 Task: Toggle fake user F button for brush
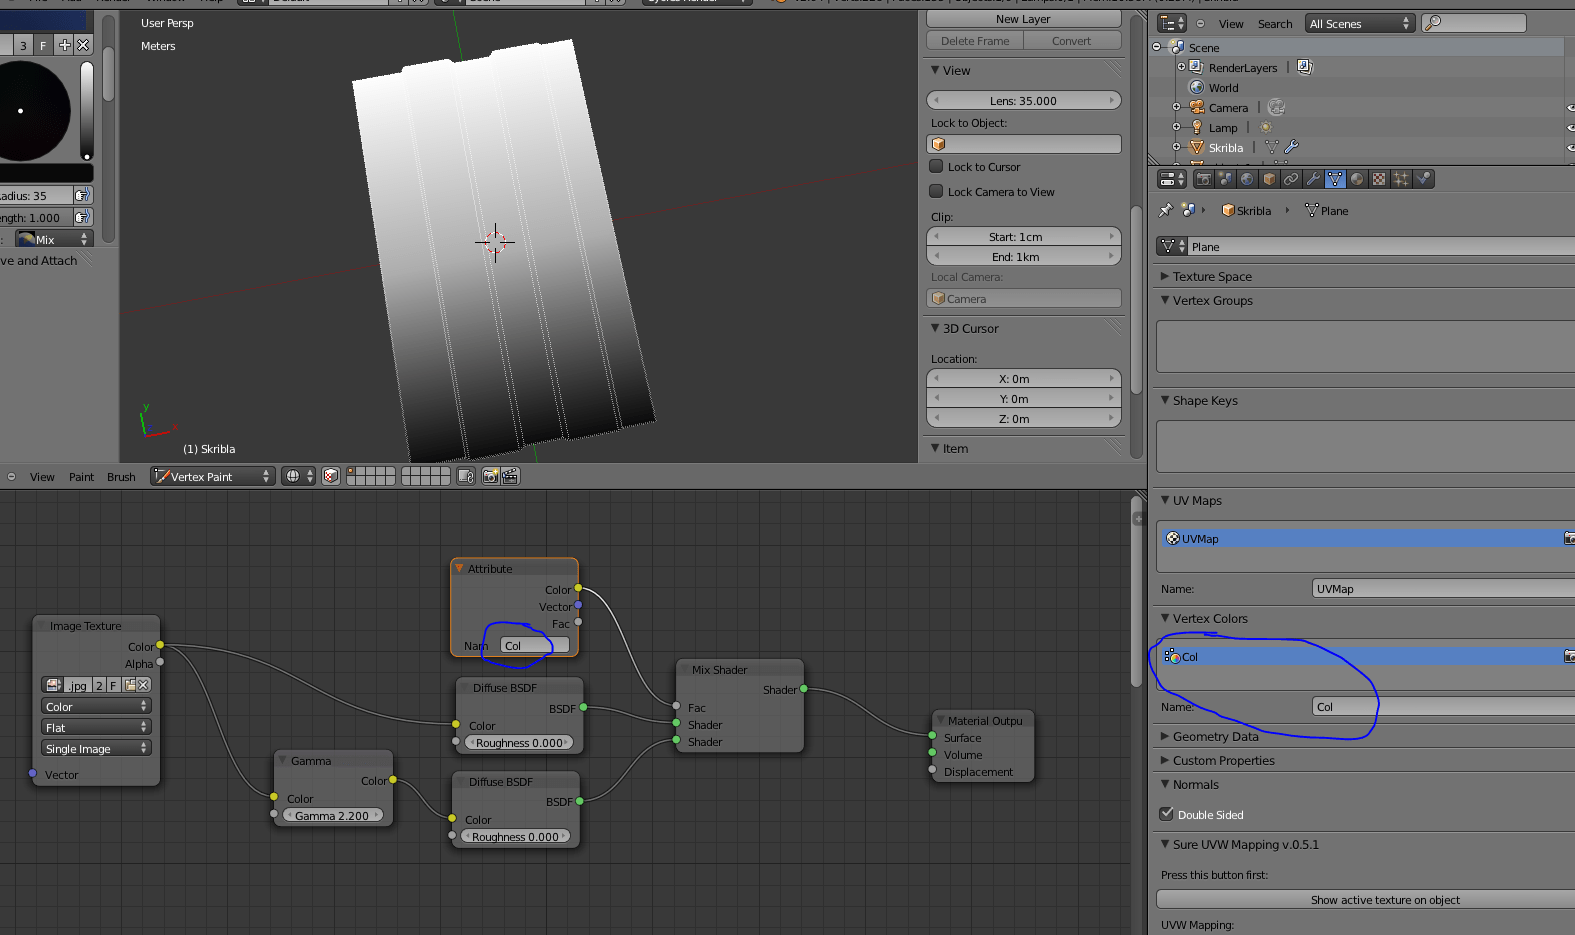pos(43,45)
